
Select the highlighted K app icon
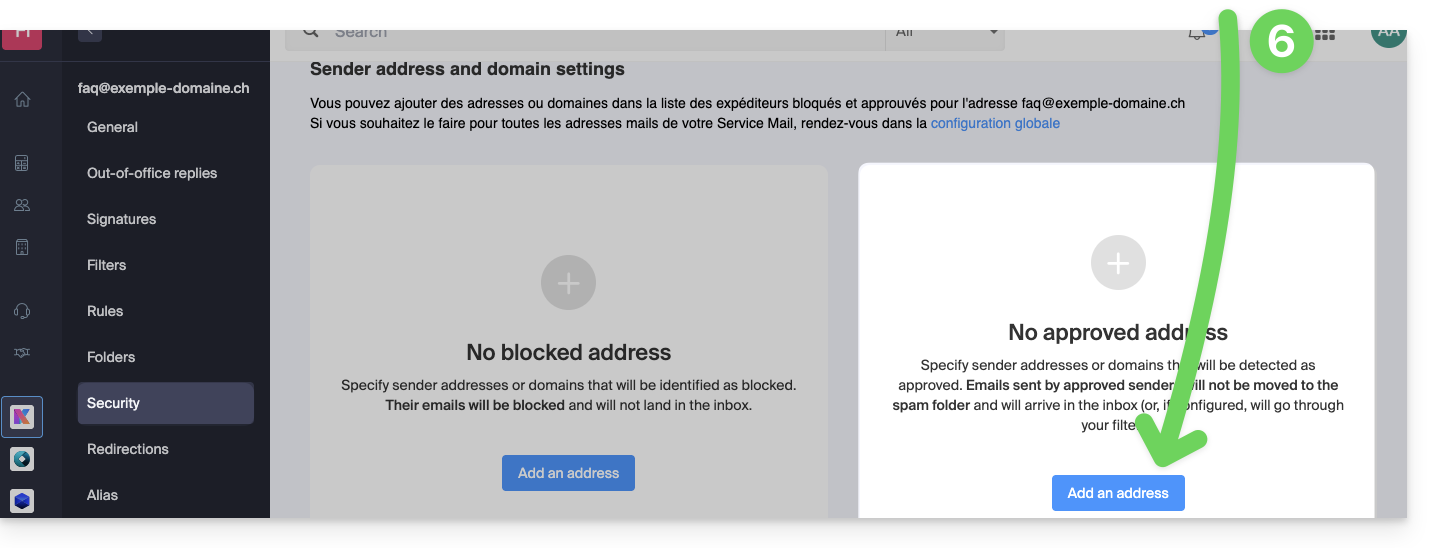22,417
